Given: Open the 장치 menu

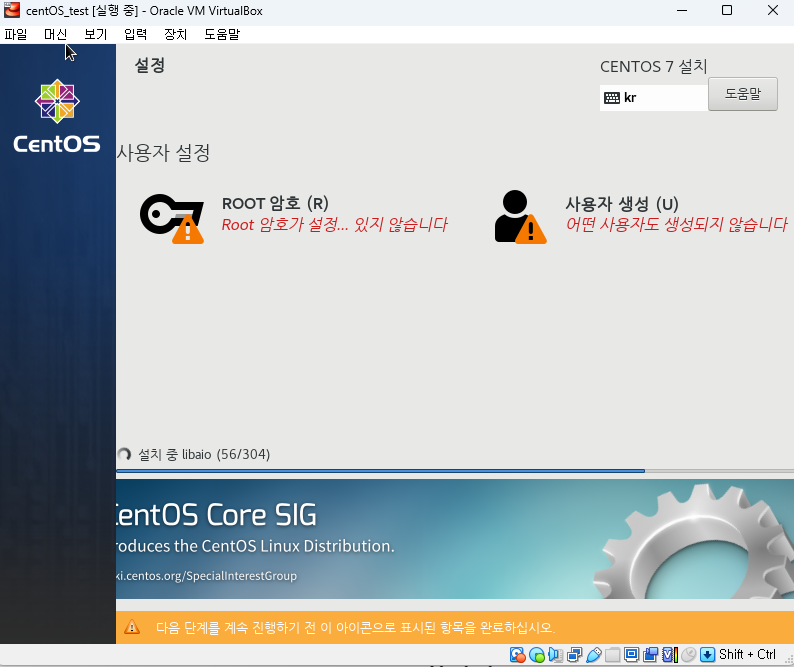Looking at the screenshot, I should (176, 34).
